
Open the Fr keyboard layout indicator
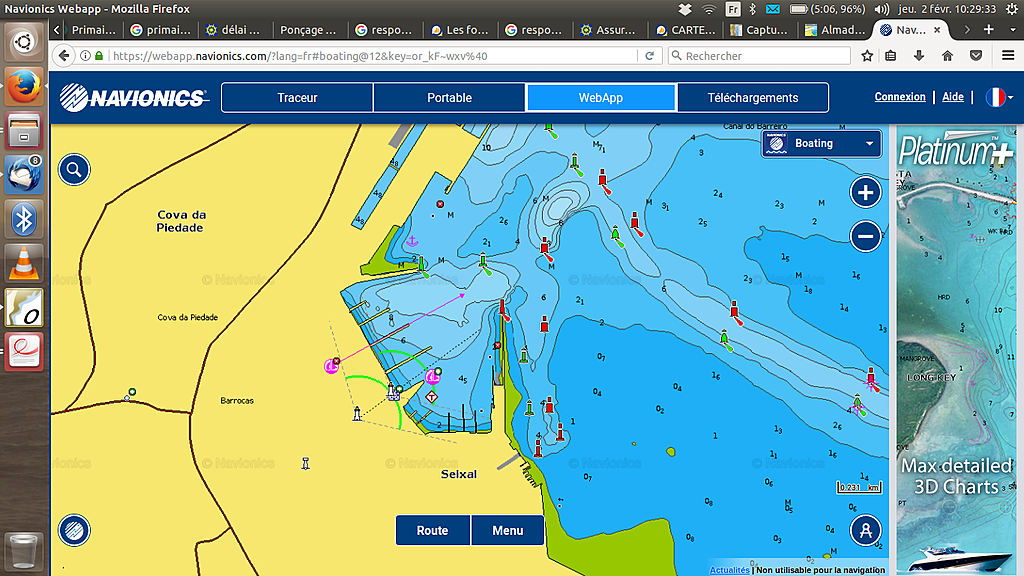(x=733, y=9)
